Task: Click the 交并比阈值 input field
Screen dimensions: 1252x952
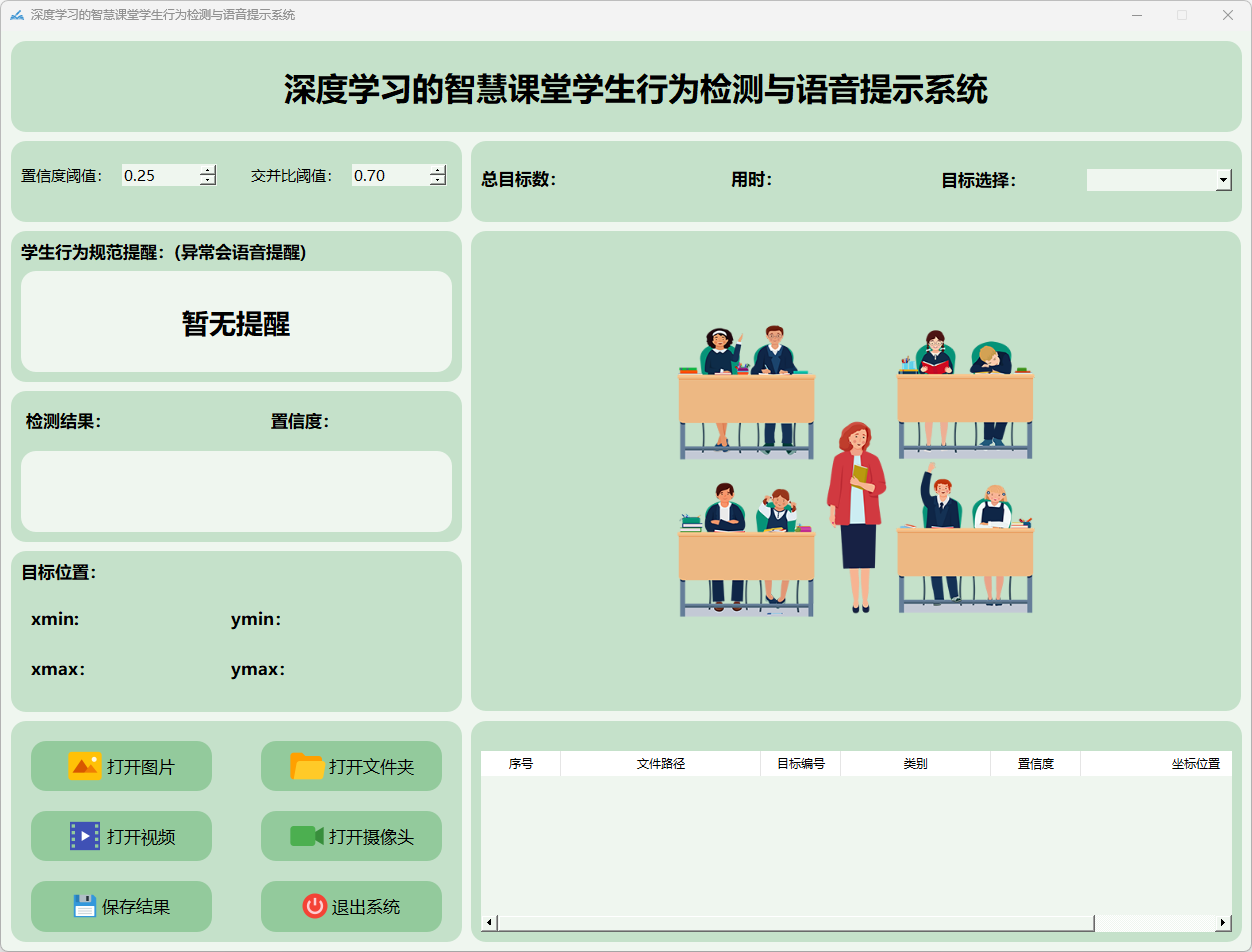Action: point(390,176)
